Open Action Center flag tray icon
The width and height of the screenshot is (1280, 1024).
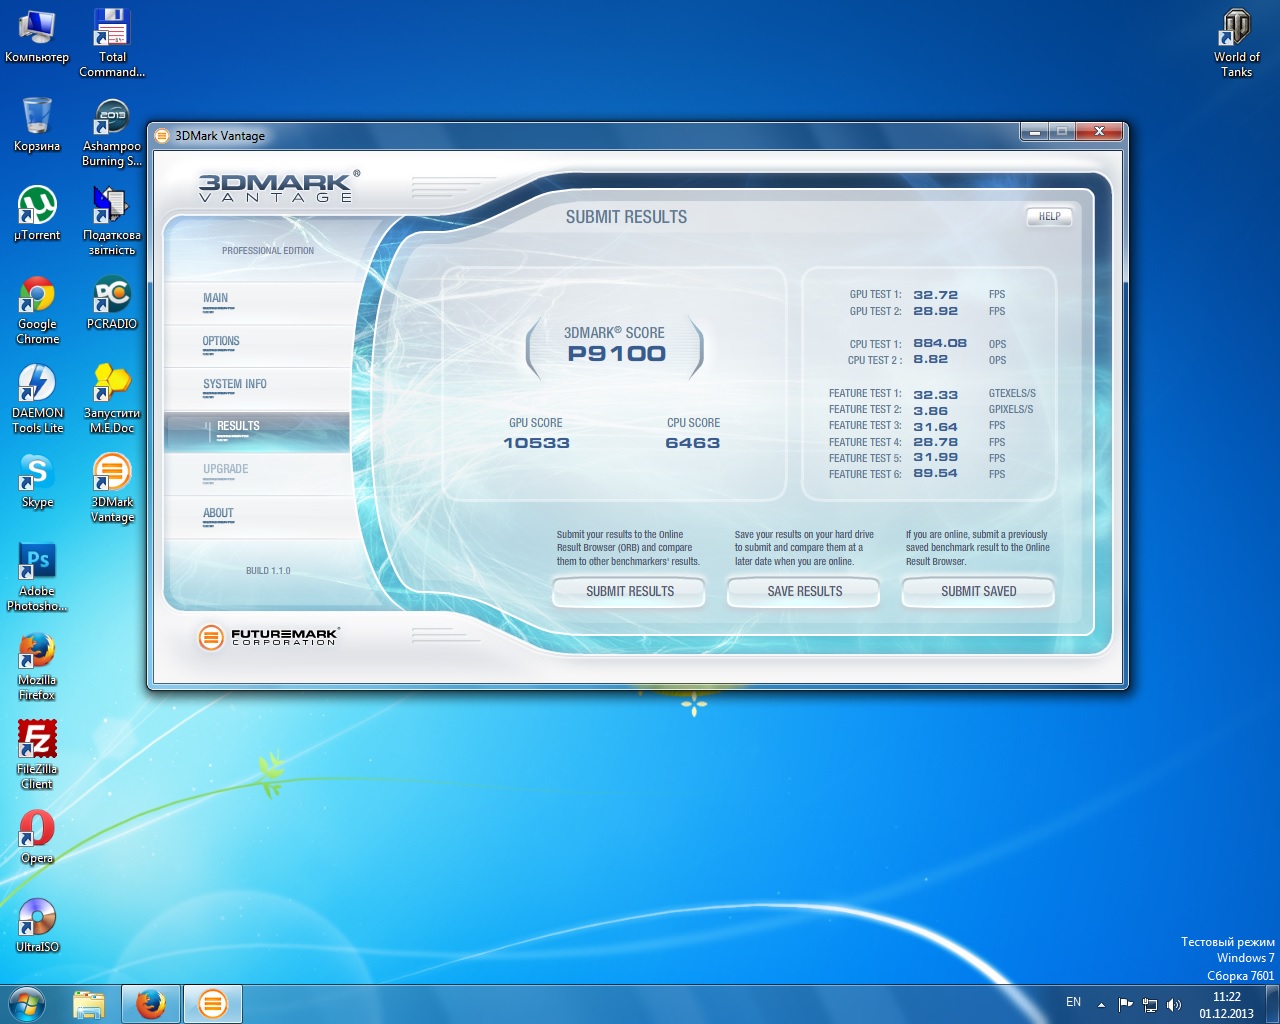point(1126,1004)
